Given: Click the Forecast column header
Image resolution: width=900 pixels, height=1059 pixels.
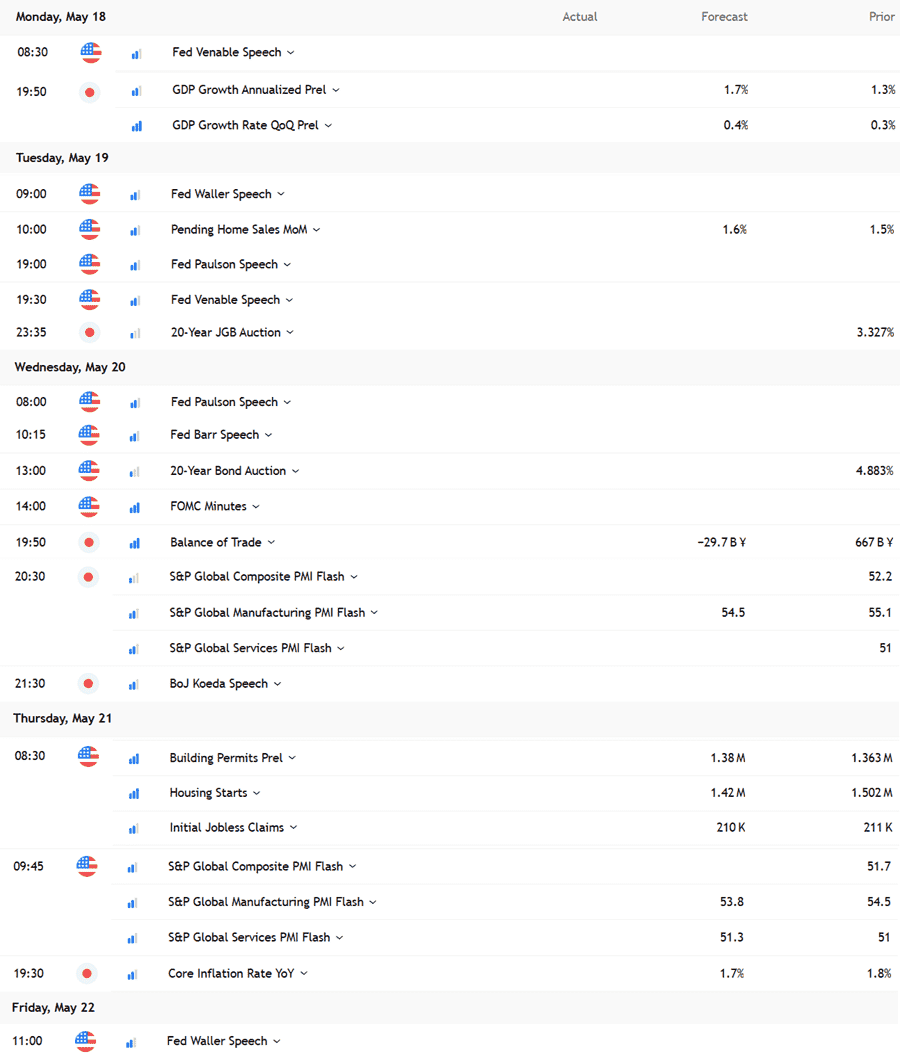Looking at the screenshot, I should click(x=724, y=17).
